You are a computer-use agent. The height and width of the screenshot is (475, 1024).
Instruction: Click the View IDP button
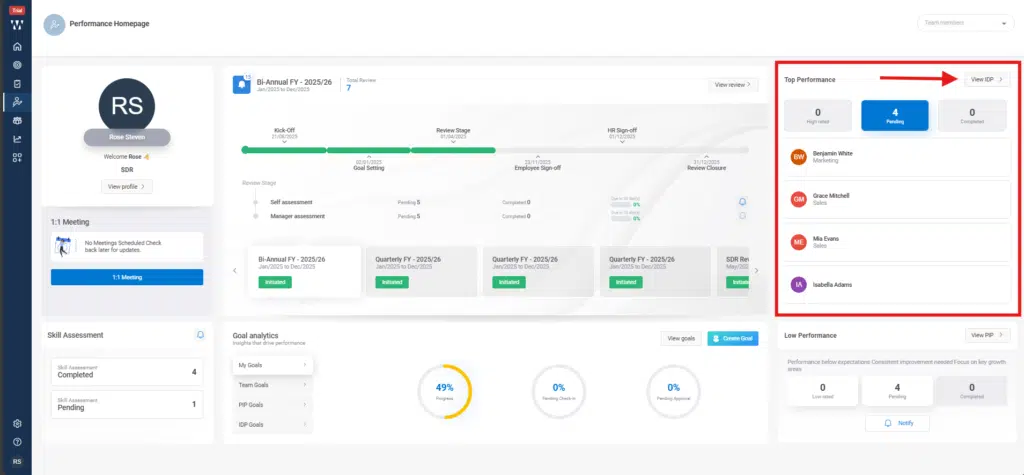coord(987,79)
